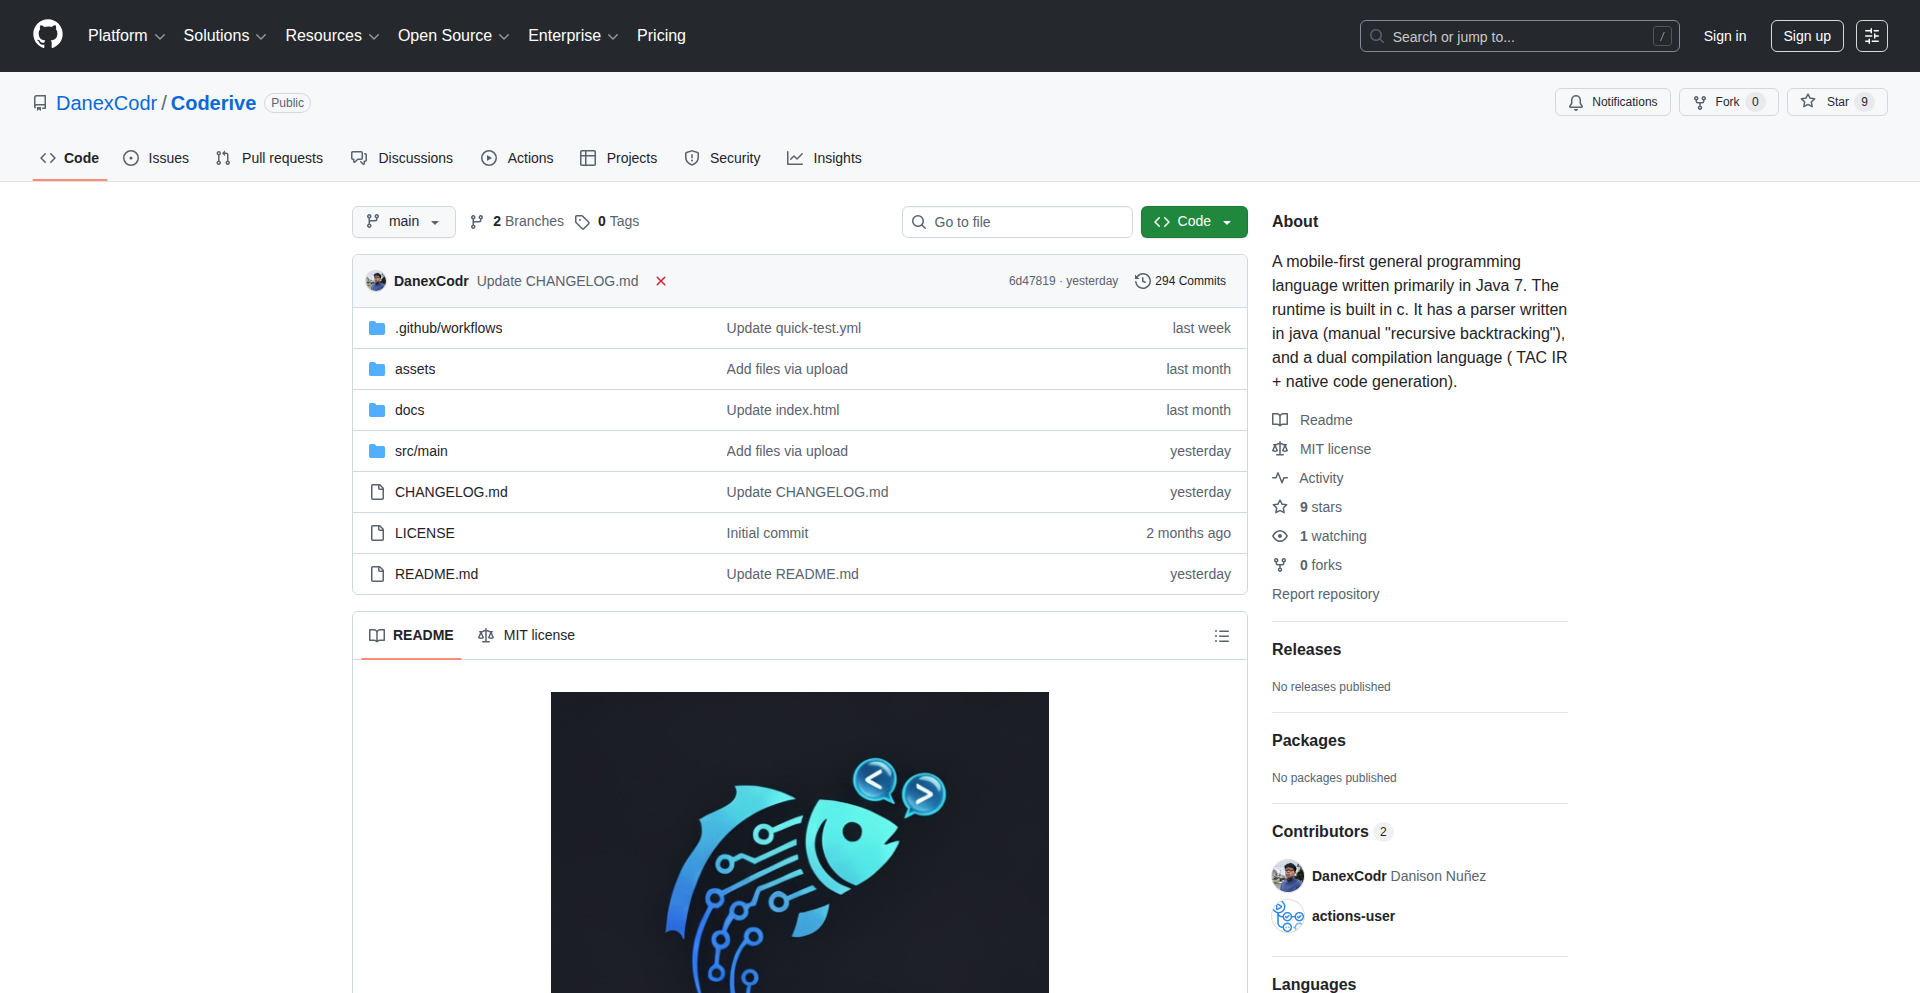Switch to the Projects tab
Viewport: 1920px width, 993px height.
[619, 158]
